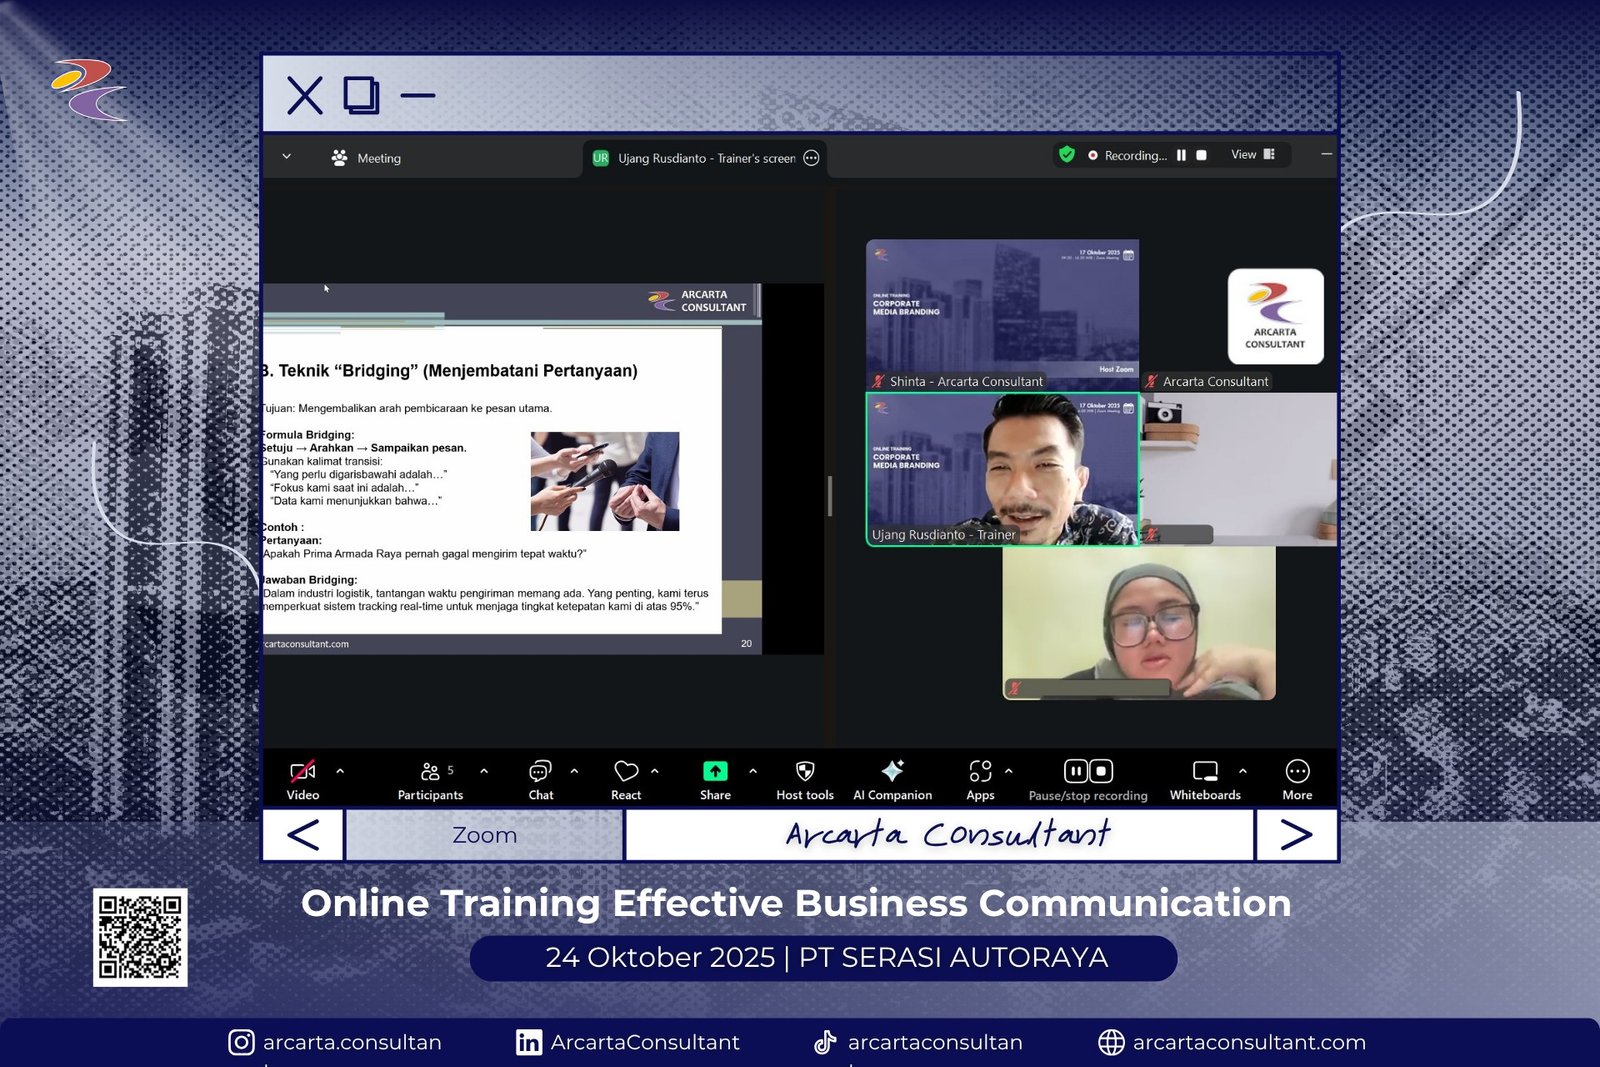
Task: Click the React heart icon
Action: click(x=626, y=779)
